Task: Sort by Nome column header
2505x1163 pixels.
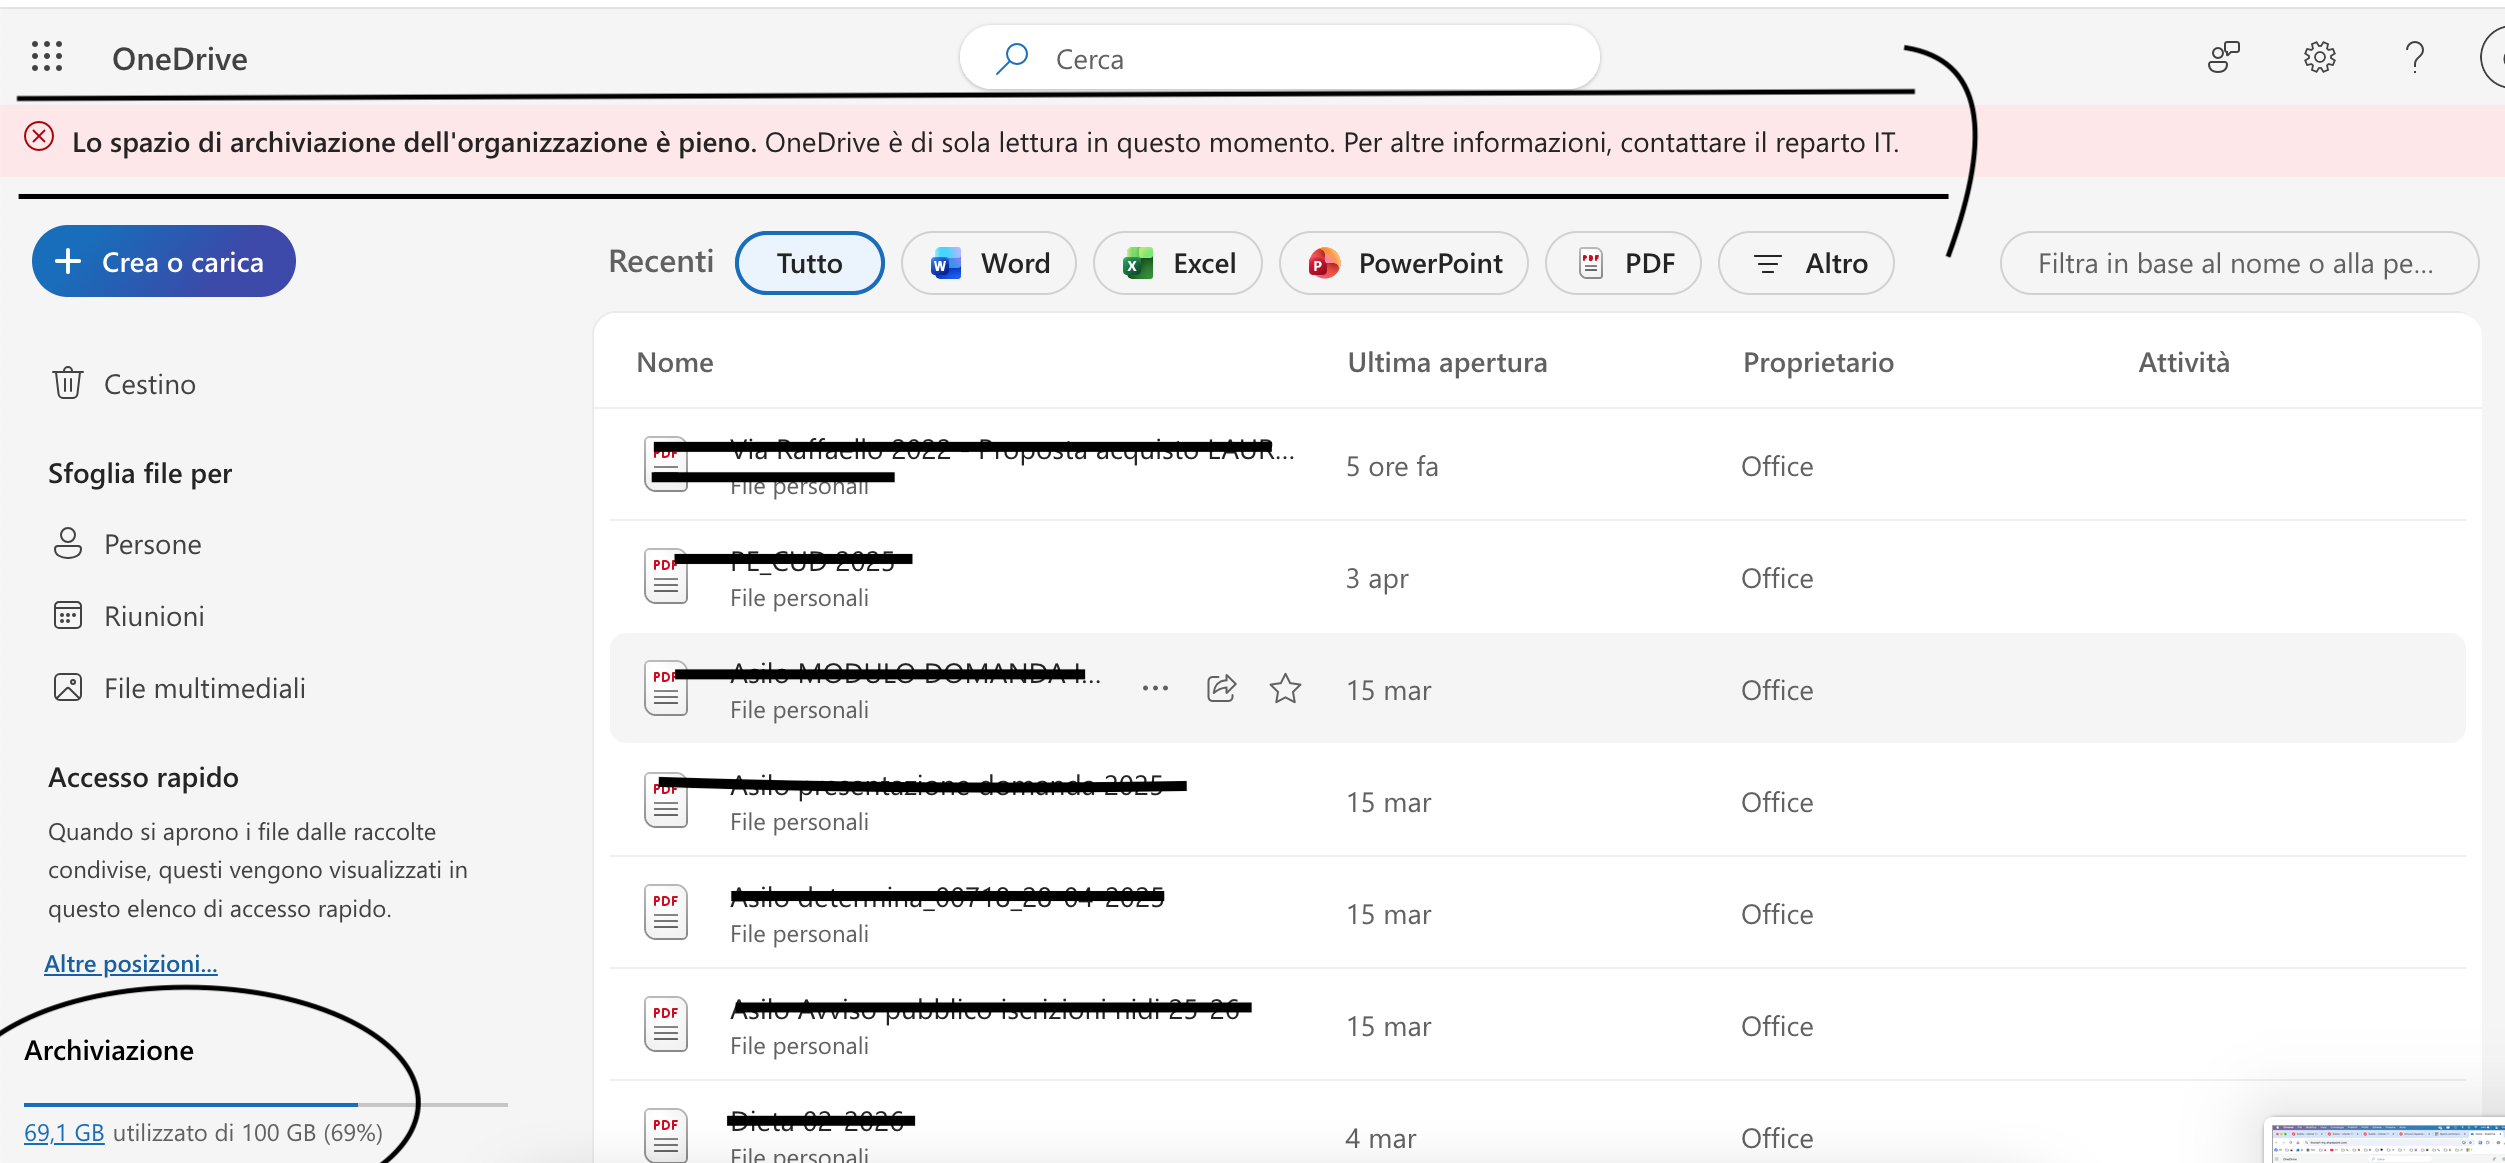Action: (x=675, y=362)
